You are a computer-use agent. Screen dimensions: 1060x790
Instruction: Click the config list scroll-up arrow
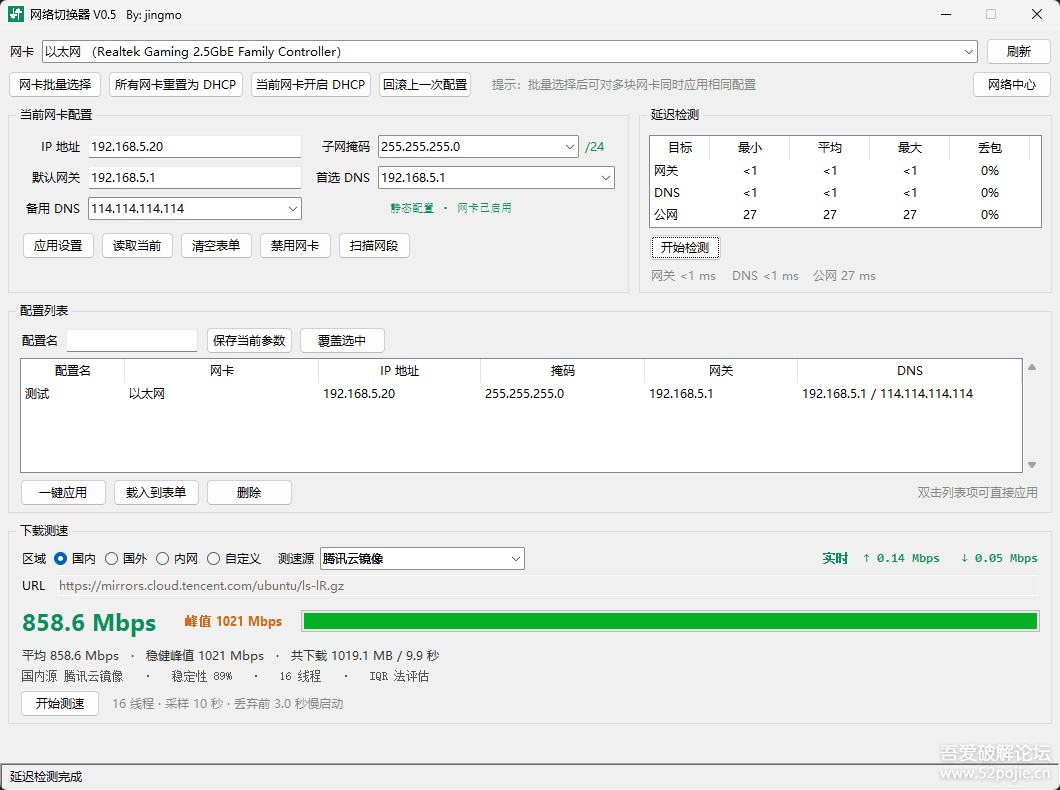pyautogui.click(x=1032, y=367)
